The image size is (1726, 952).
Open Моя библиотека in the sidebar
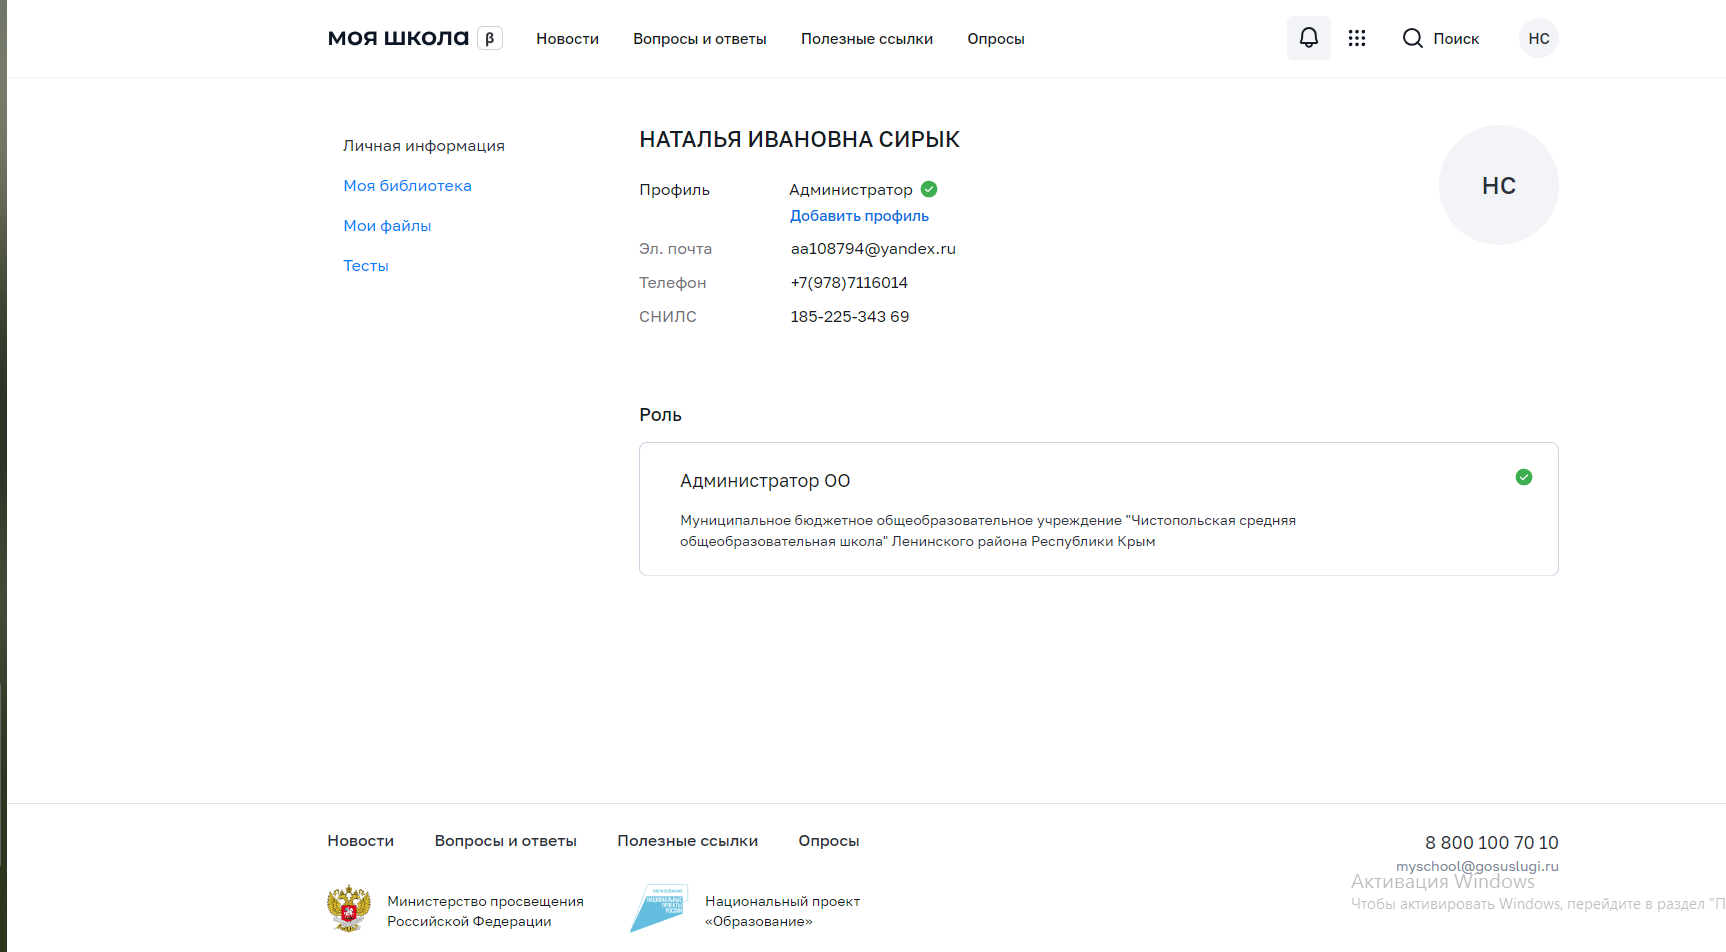(407, 186)
